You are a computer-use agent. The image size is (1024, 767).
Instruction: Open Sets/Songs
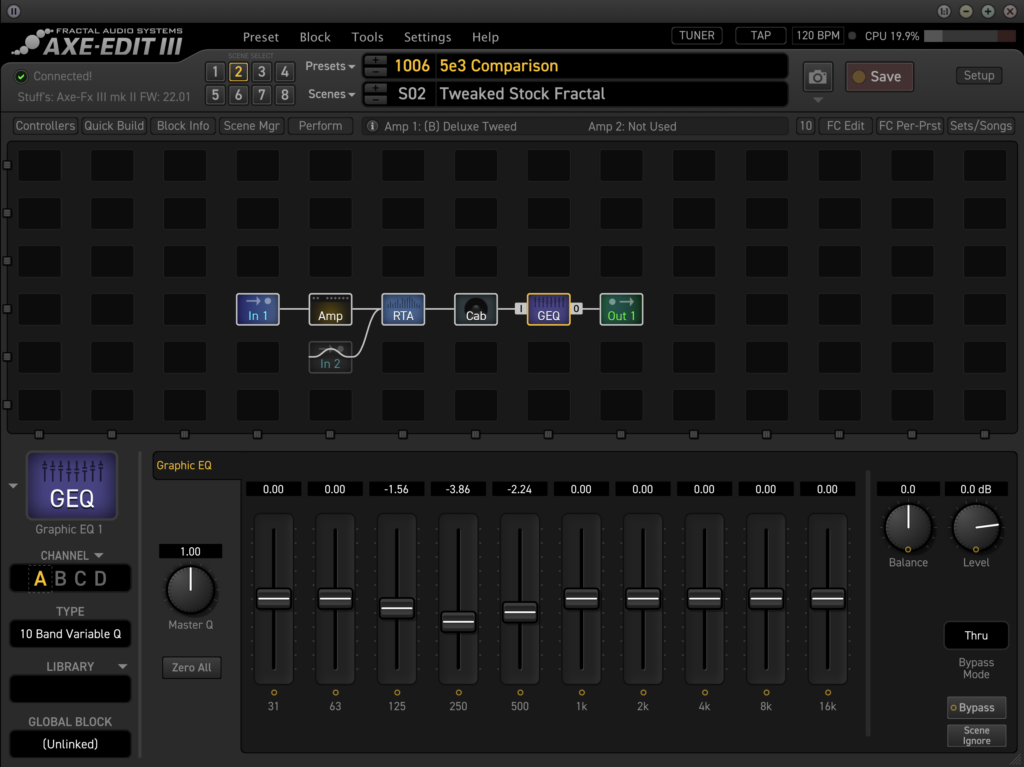pos(981,126)
